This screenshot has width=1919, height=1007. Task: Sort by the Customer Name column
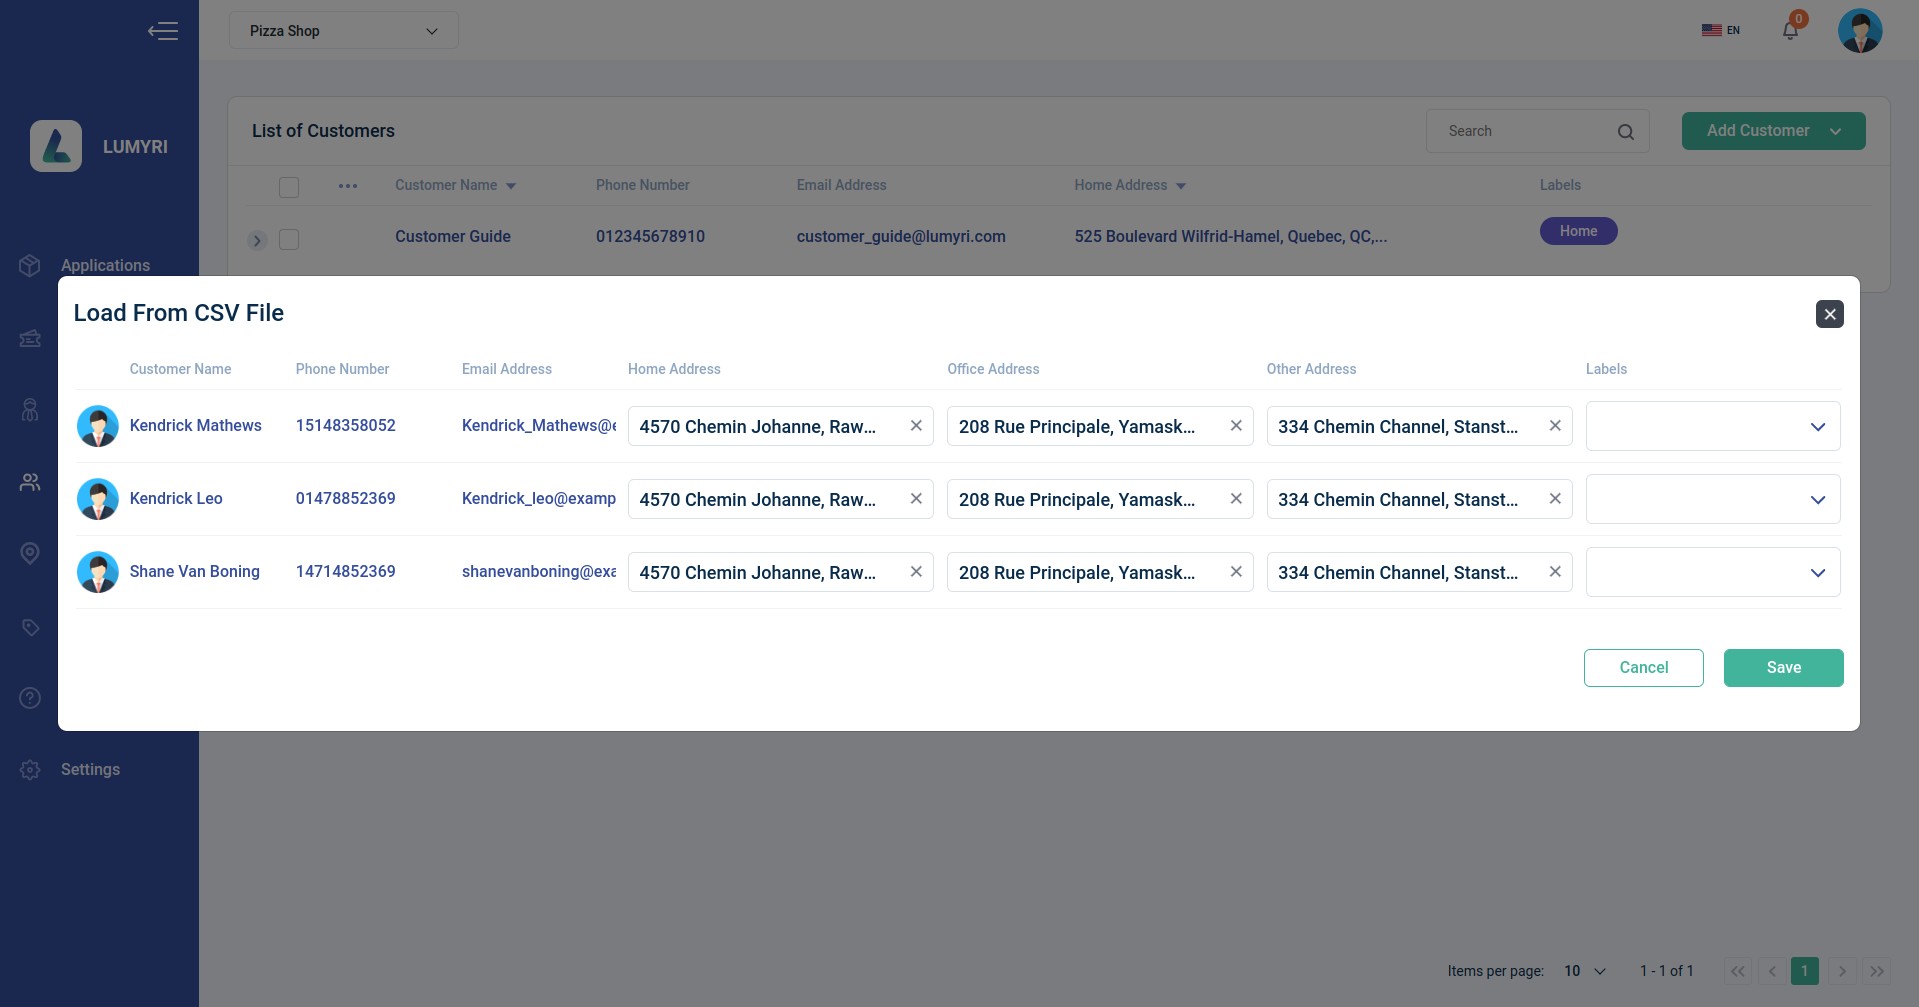(455, 185)
